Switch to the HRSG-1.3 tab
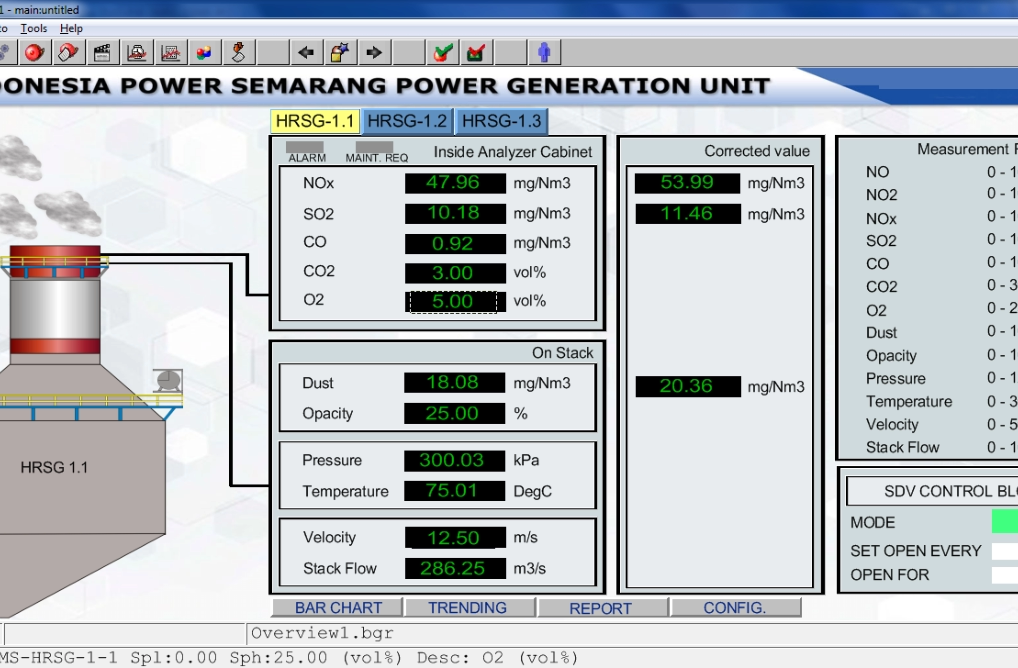This screenshot has width=1018, height=668. click(x=501, y=121)
